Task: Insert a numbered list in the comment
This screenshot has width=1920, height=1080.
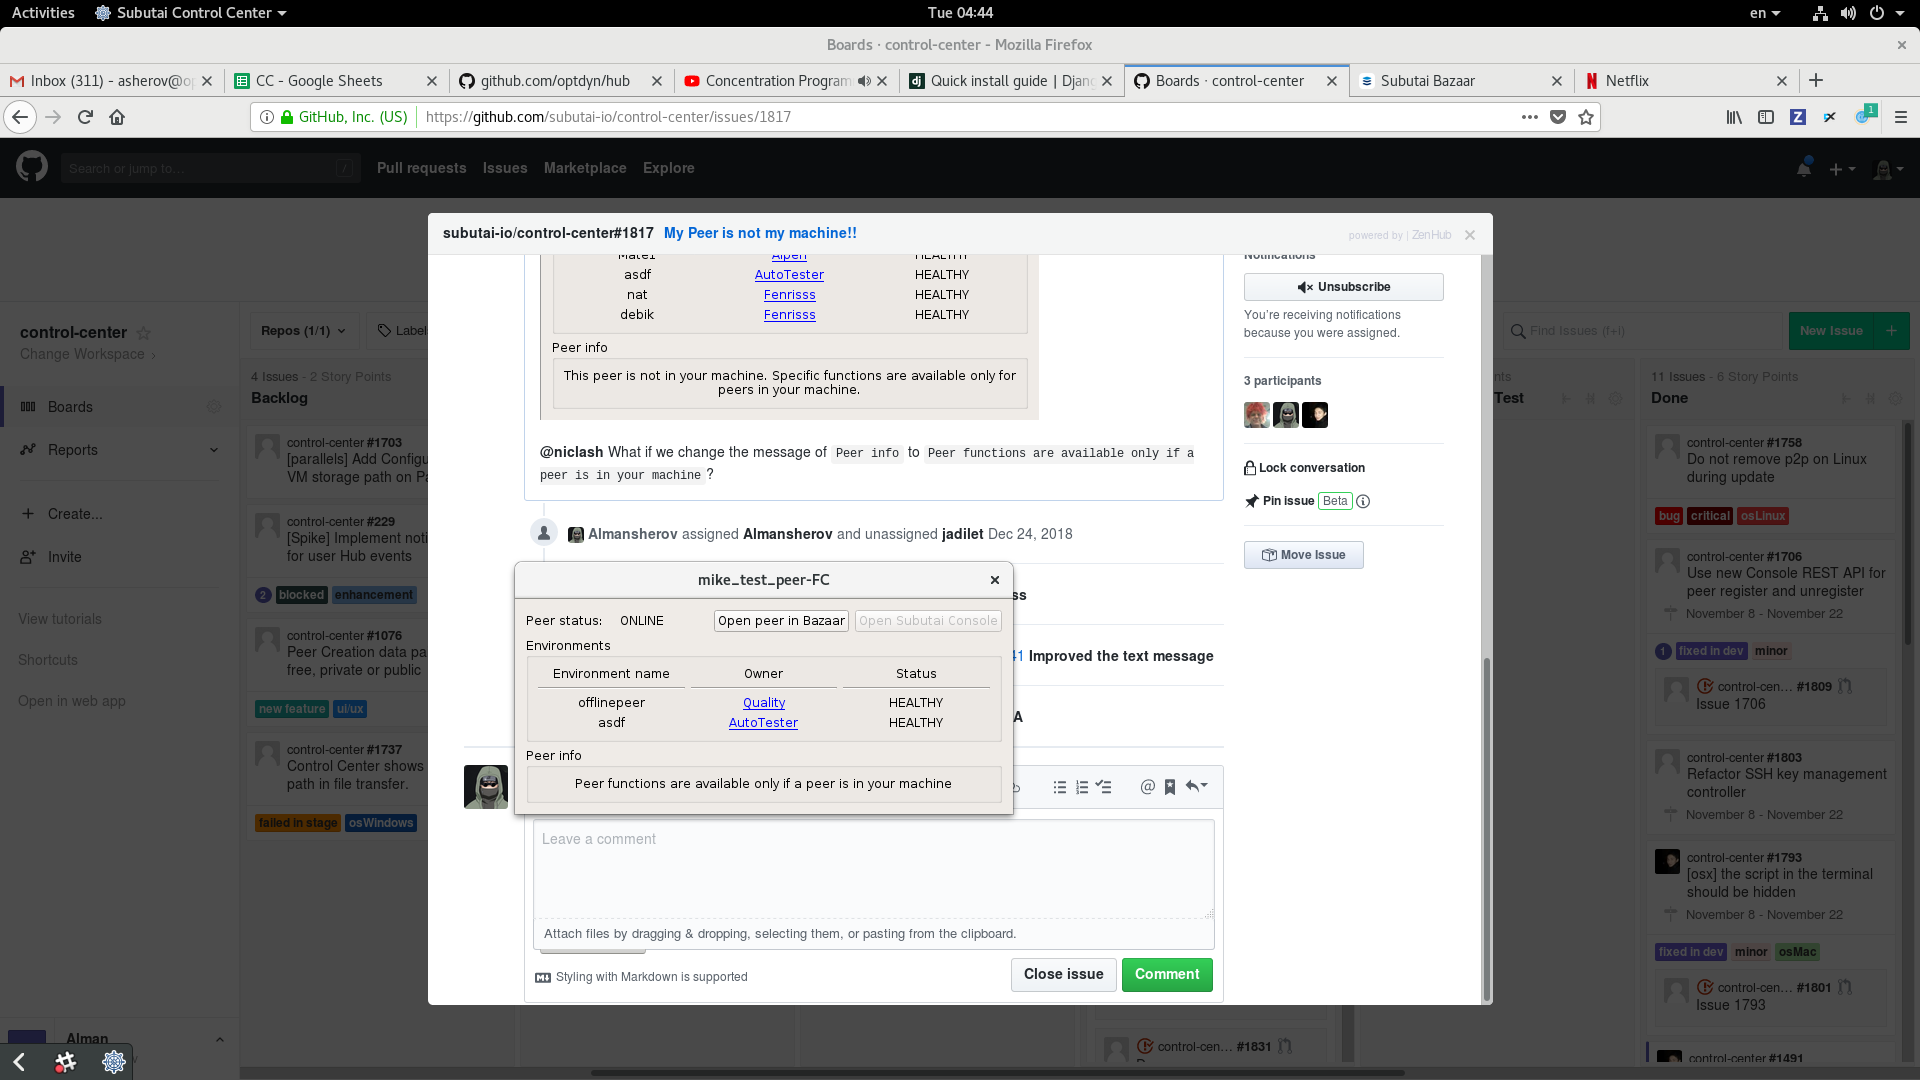Action: 1081,787
